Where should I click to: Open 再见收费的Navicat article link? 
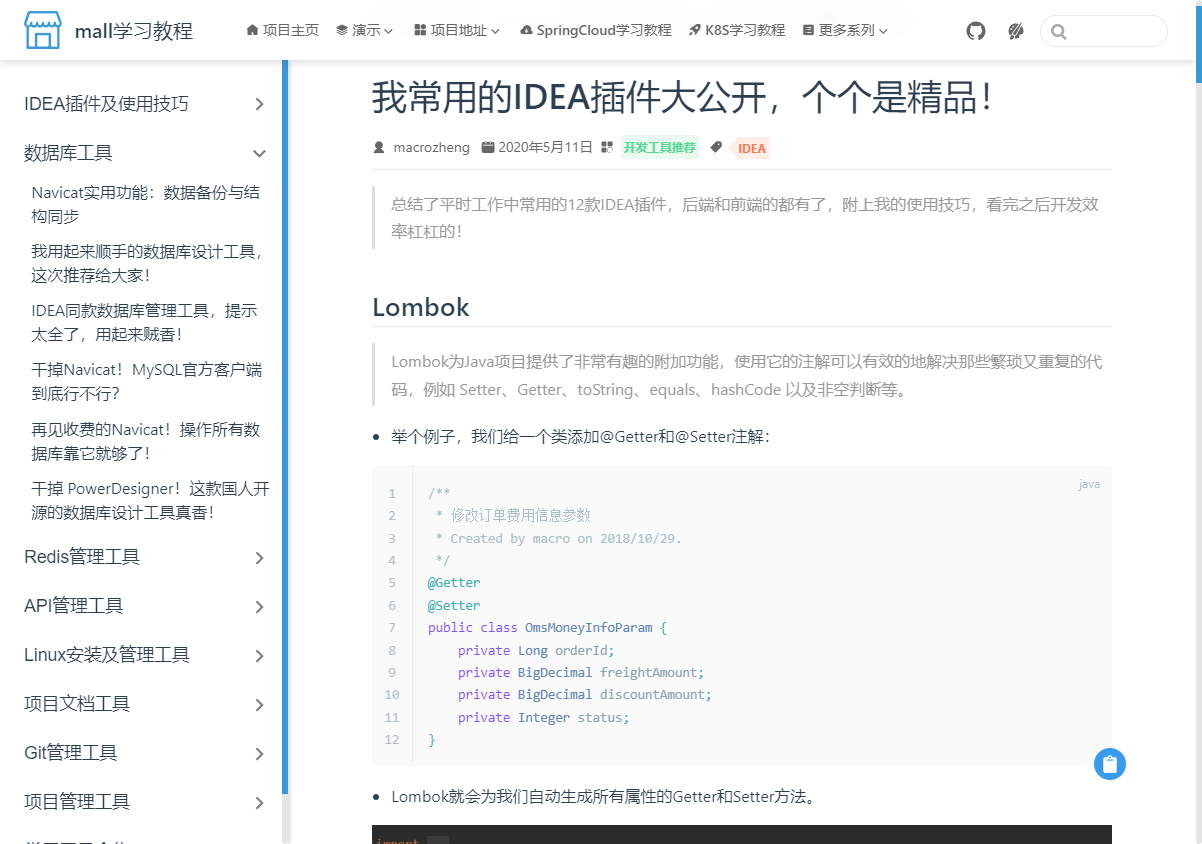(146, 441)
